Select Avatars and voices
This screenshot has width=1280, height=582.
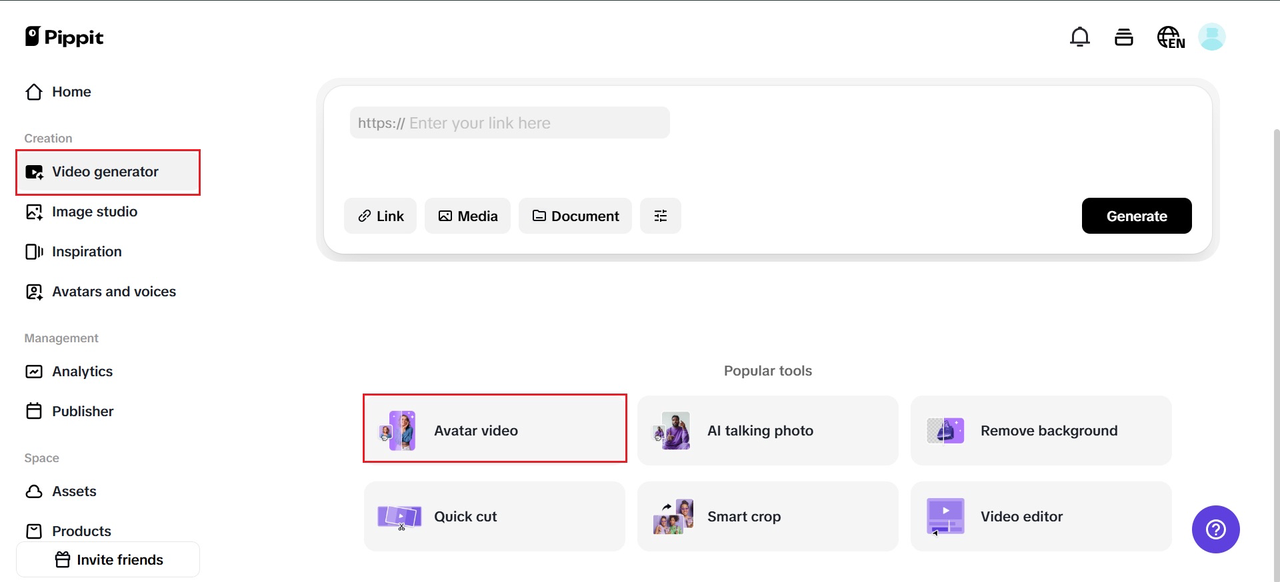tap(113, 292)
